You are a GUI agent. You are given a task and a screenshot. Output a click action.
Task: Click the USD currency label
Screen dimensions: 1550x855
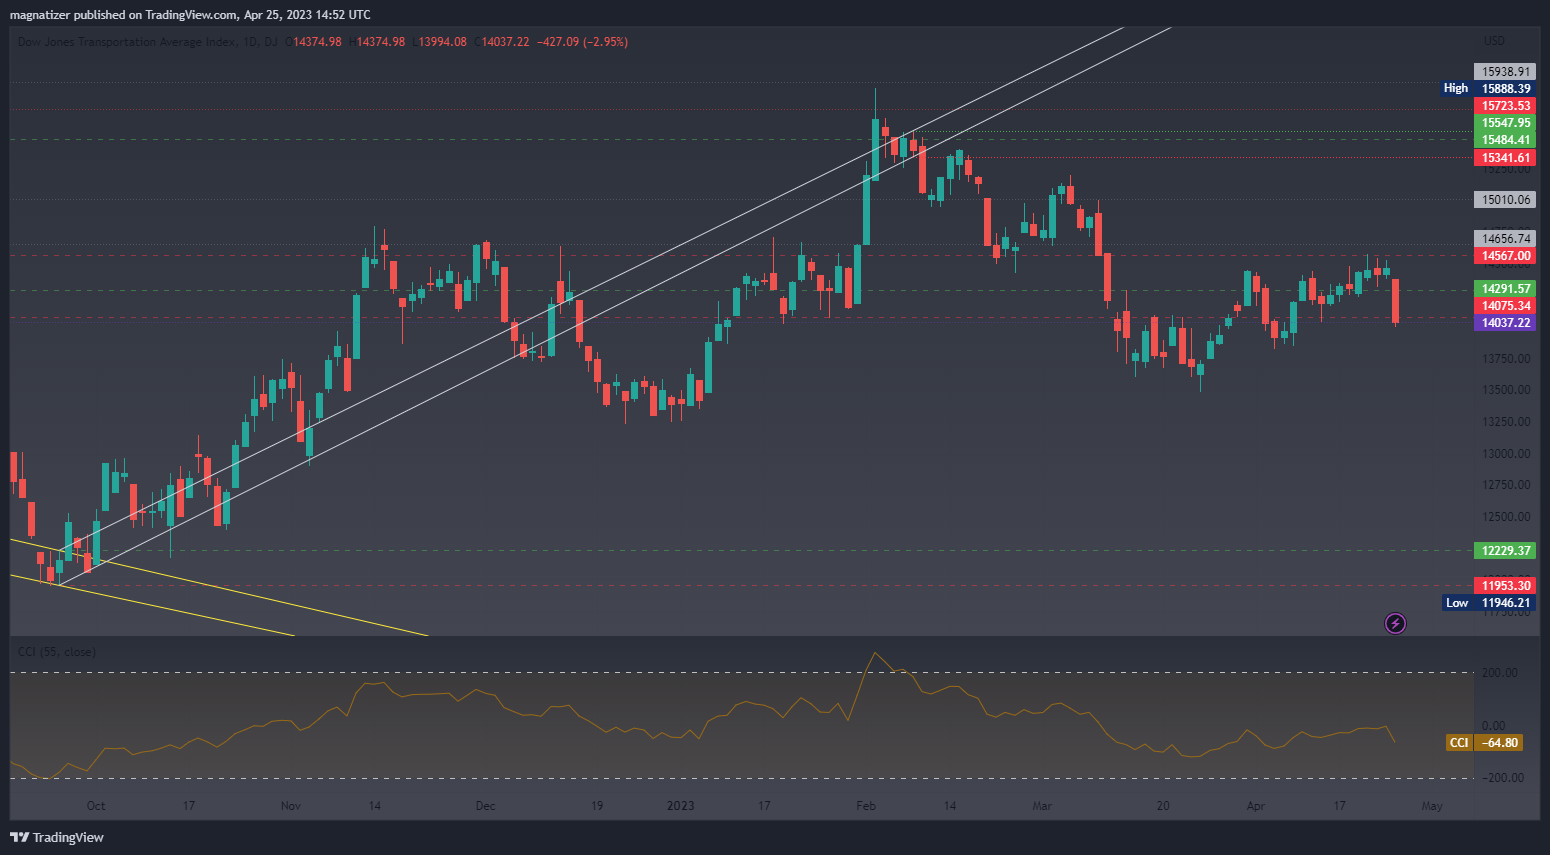point(1494,41)
